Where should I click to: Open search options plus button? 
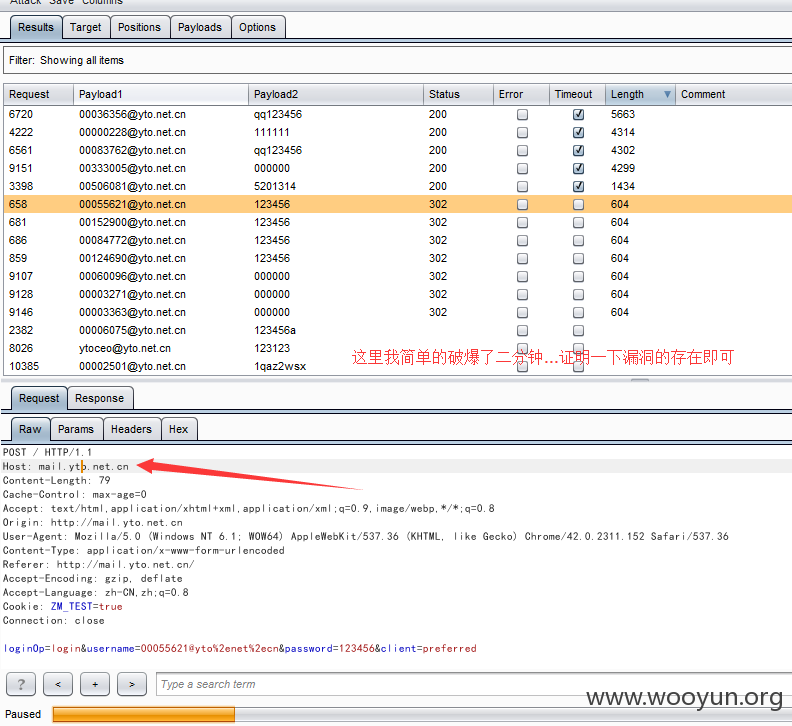(95, 685)
